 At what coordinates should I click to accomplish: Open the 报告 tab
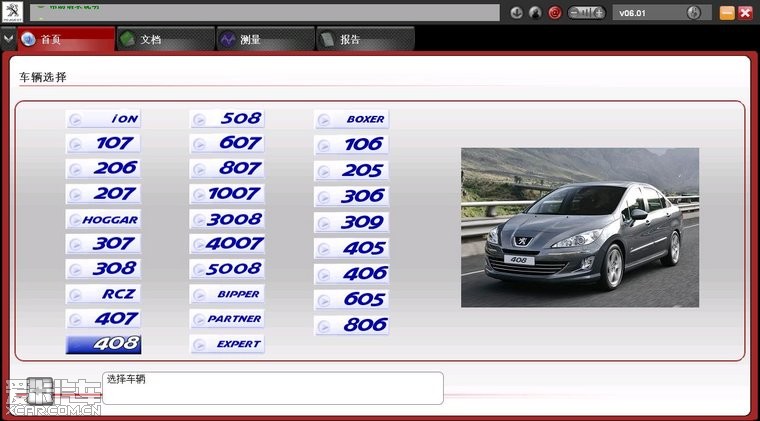tap(366, 39)
